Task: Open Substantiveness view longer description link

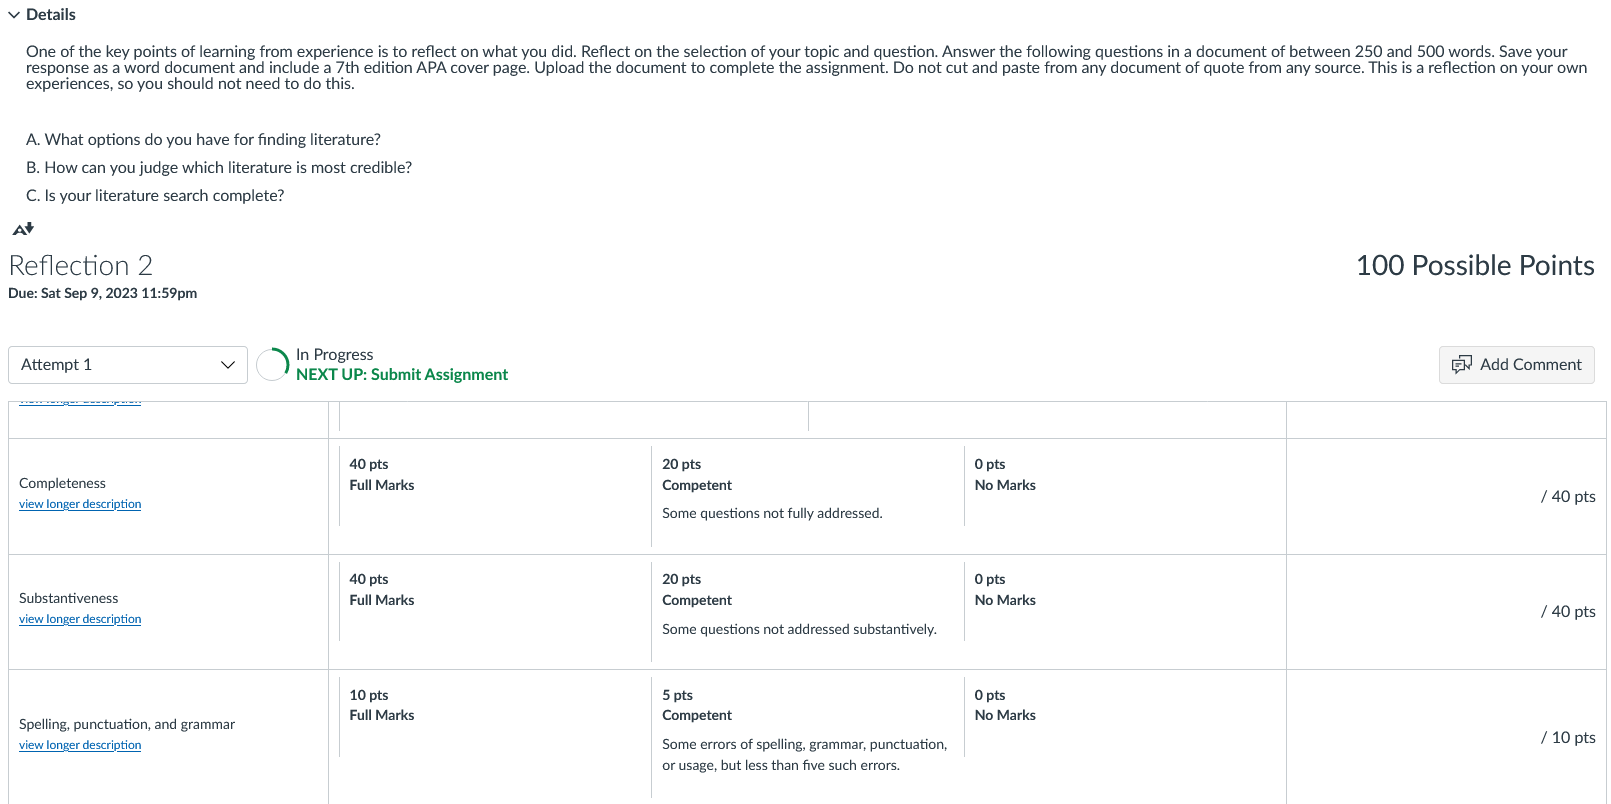Action: point(80,619)
